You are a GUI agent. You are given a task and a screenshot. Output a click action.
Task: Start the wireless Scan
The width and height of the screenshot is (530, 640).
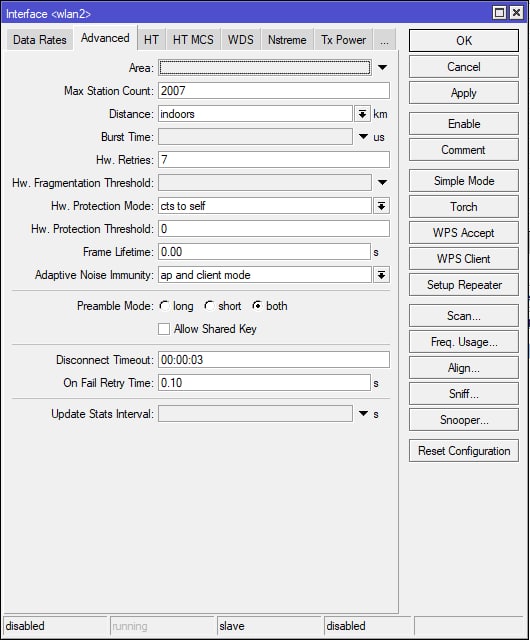point(464,316)
